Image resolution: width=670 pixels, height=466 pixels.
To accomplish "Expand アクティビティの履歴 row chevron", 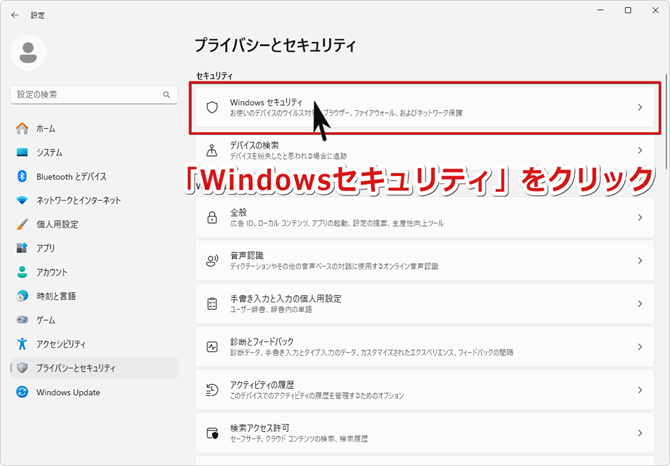I will point(640,390).
